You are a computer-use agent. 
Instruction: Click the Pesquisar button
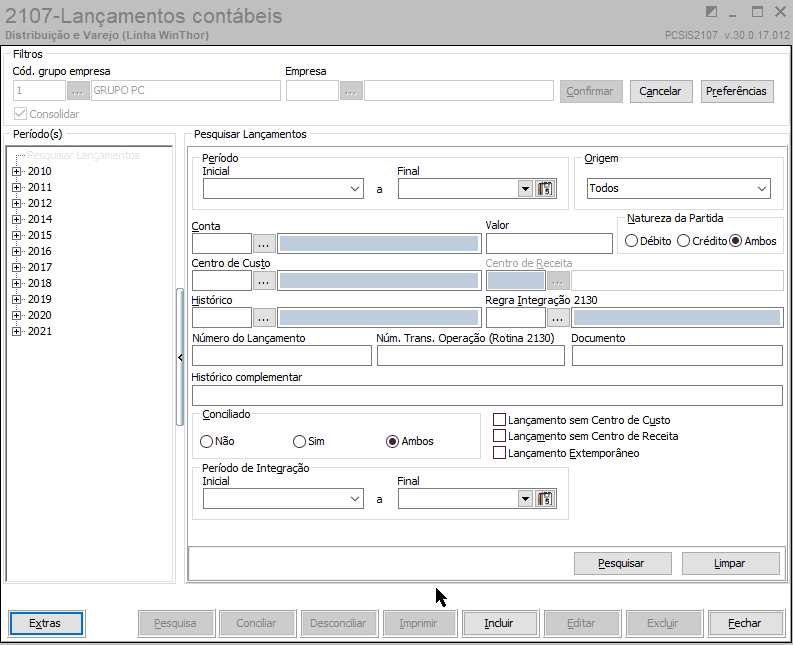point(623,564)
